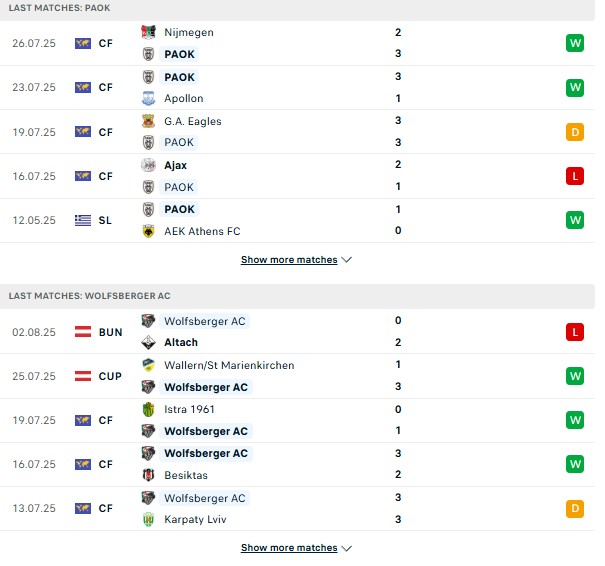
Task: Click the Karpaty Lviv crest icon
Action: tap(148, 519)
